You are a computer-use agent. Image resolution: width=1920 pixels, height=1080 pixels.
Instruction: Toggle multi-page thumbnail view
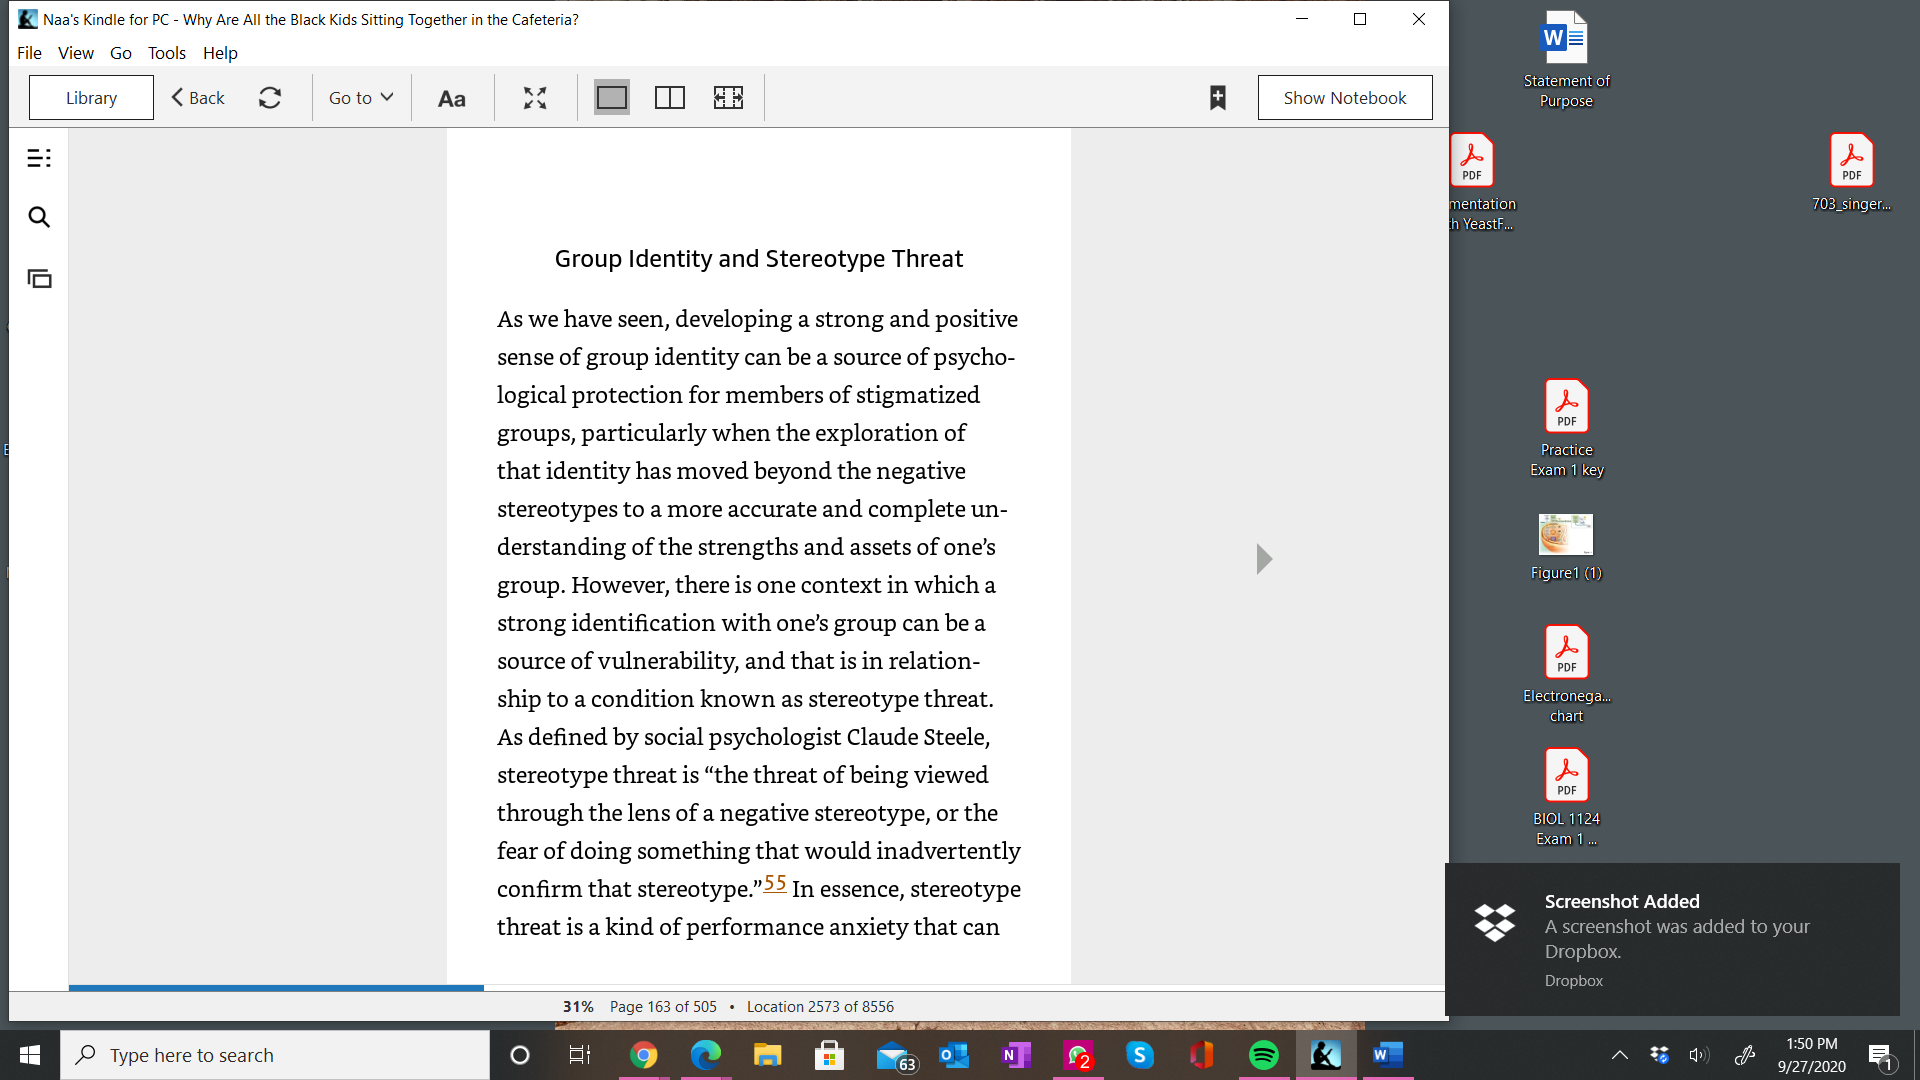pyautogui.click(x=728, y=97)
